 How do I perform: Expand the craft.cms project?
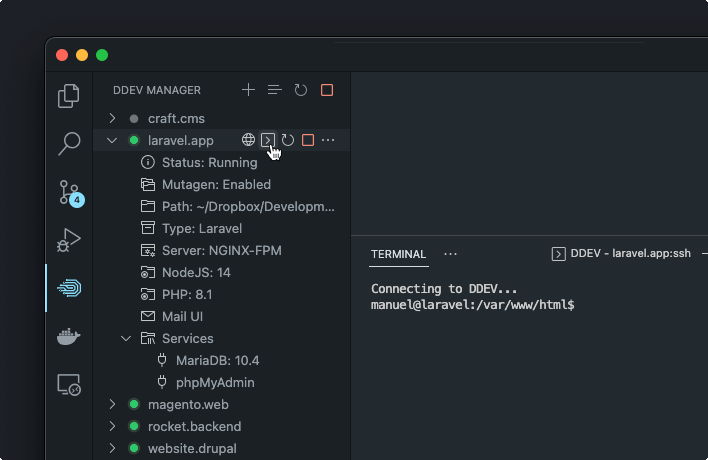(x=113, y=118)
